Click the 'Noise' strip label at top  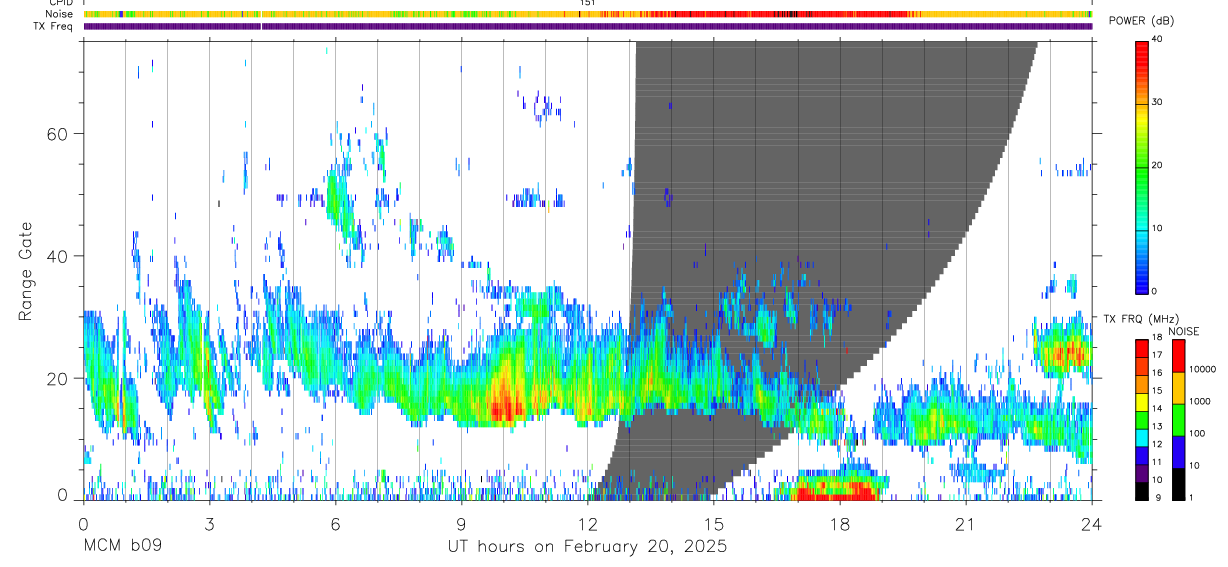(x=60, y=14)
